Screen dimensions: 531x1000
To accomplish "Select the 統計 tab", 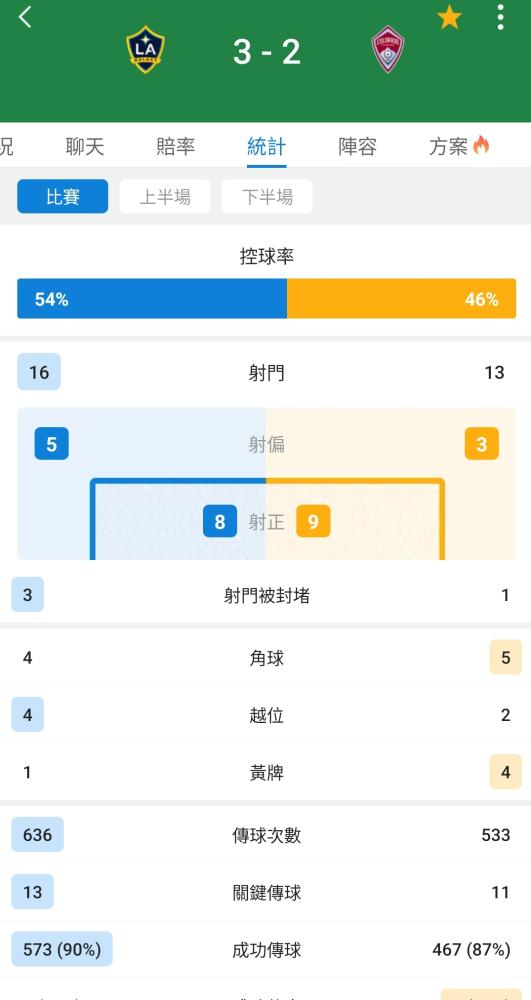I will tap(266, 147).
